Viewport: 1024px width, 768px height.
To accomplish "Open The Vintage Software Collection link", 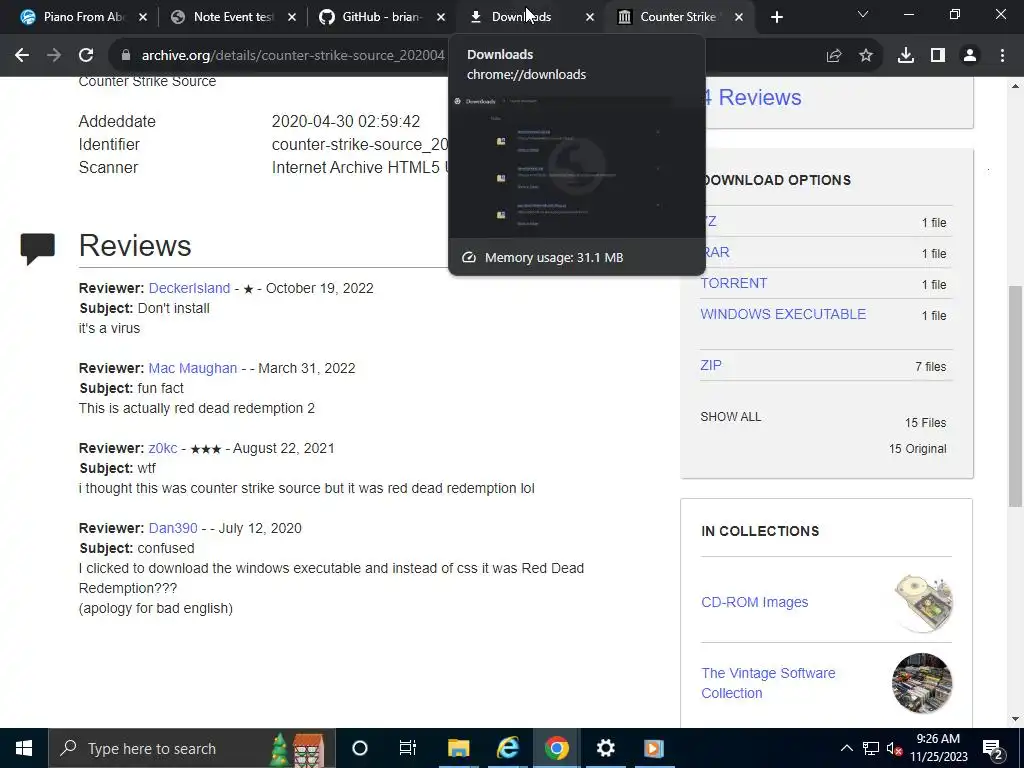I will (768, 683).
